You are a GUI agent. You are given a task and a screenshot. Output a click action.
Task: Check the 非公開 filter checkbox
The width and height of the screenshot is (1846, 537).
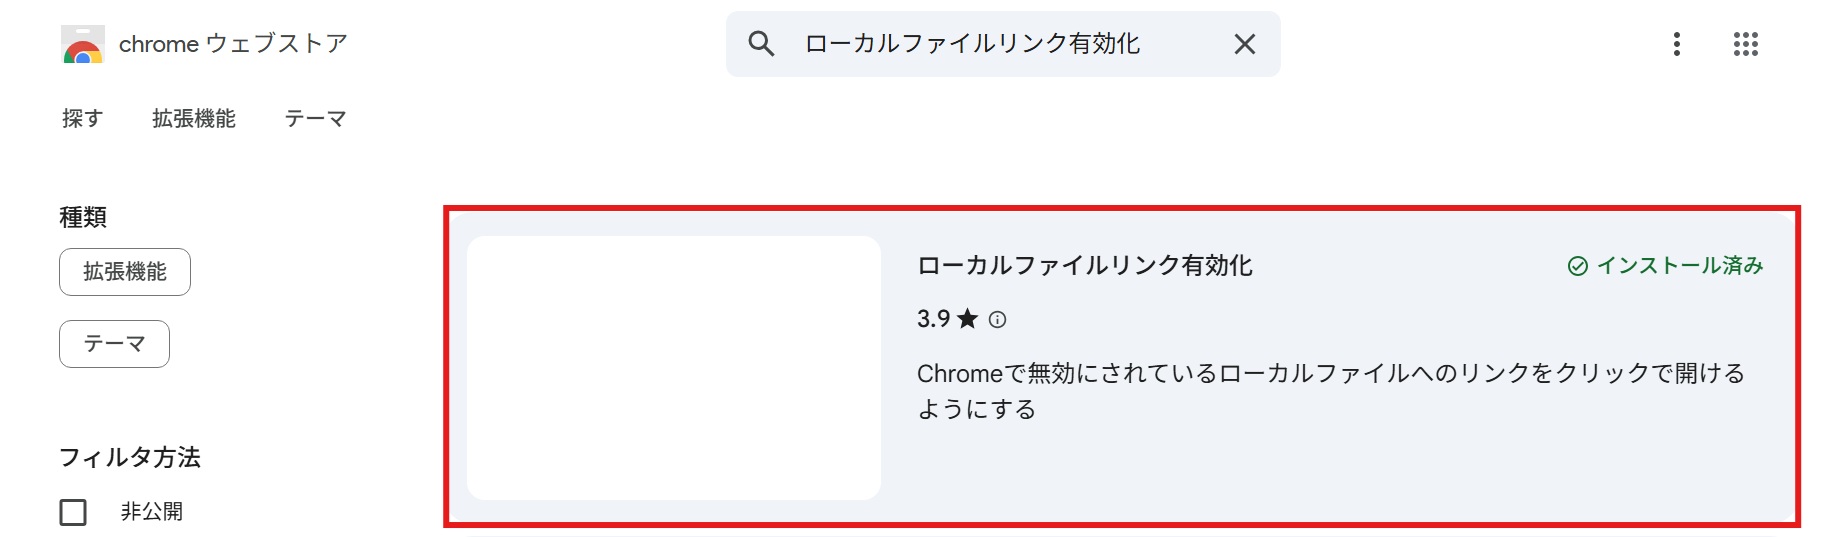tap(73, 512)
